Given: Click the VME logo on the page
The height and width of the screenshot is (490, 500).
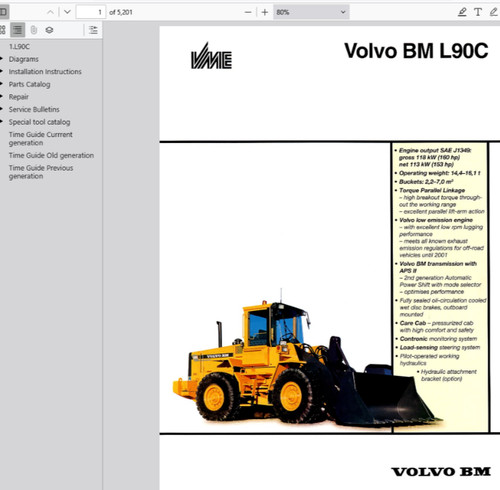Looking at the screenshot, I should pyautogui.click(x=211, y=56).
